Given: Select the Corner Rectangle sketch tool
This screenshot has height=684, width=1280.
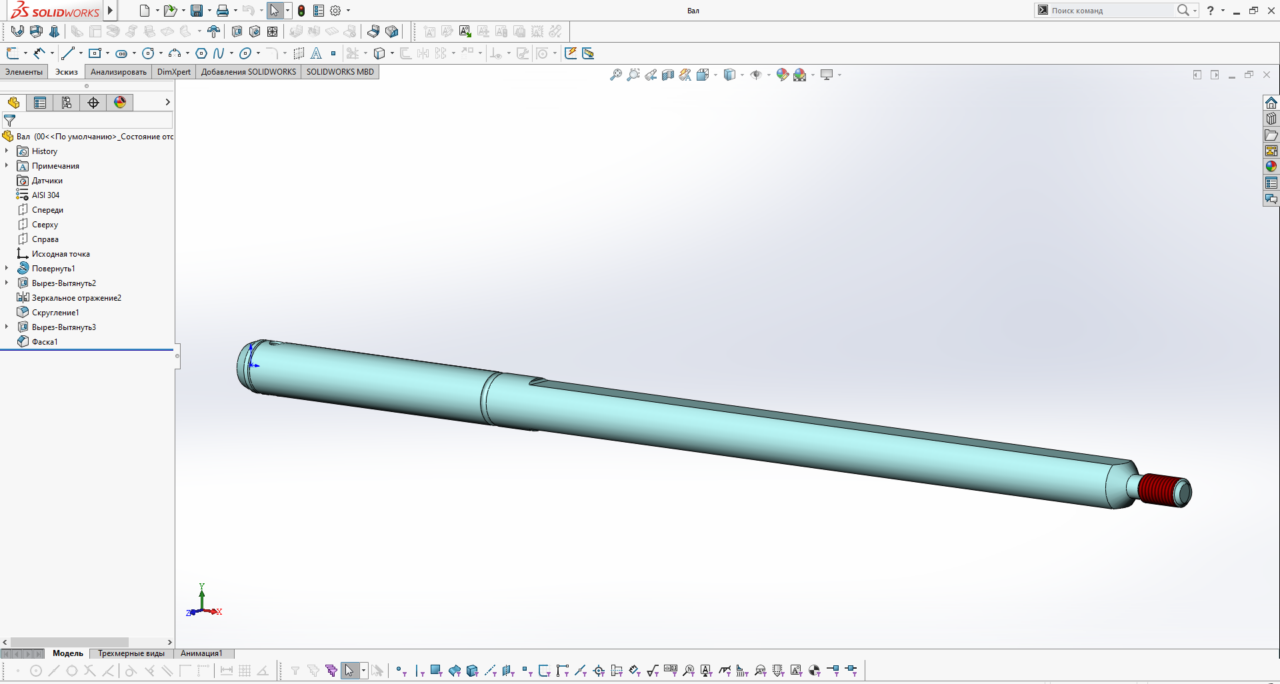Looking at the screenshot, I should point(94,53).
